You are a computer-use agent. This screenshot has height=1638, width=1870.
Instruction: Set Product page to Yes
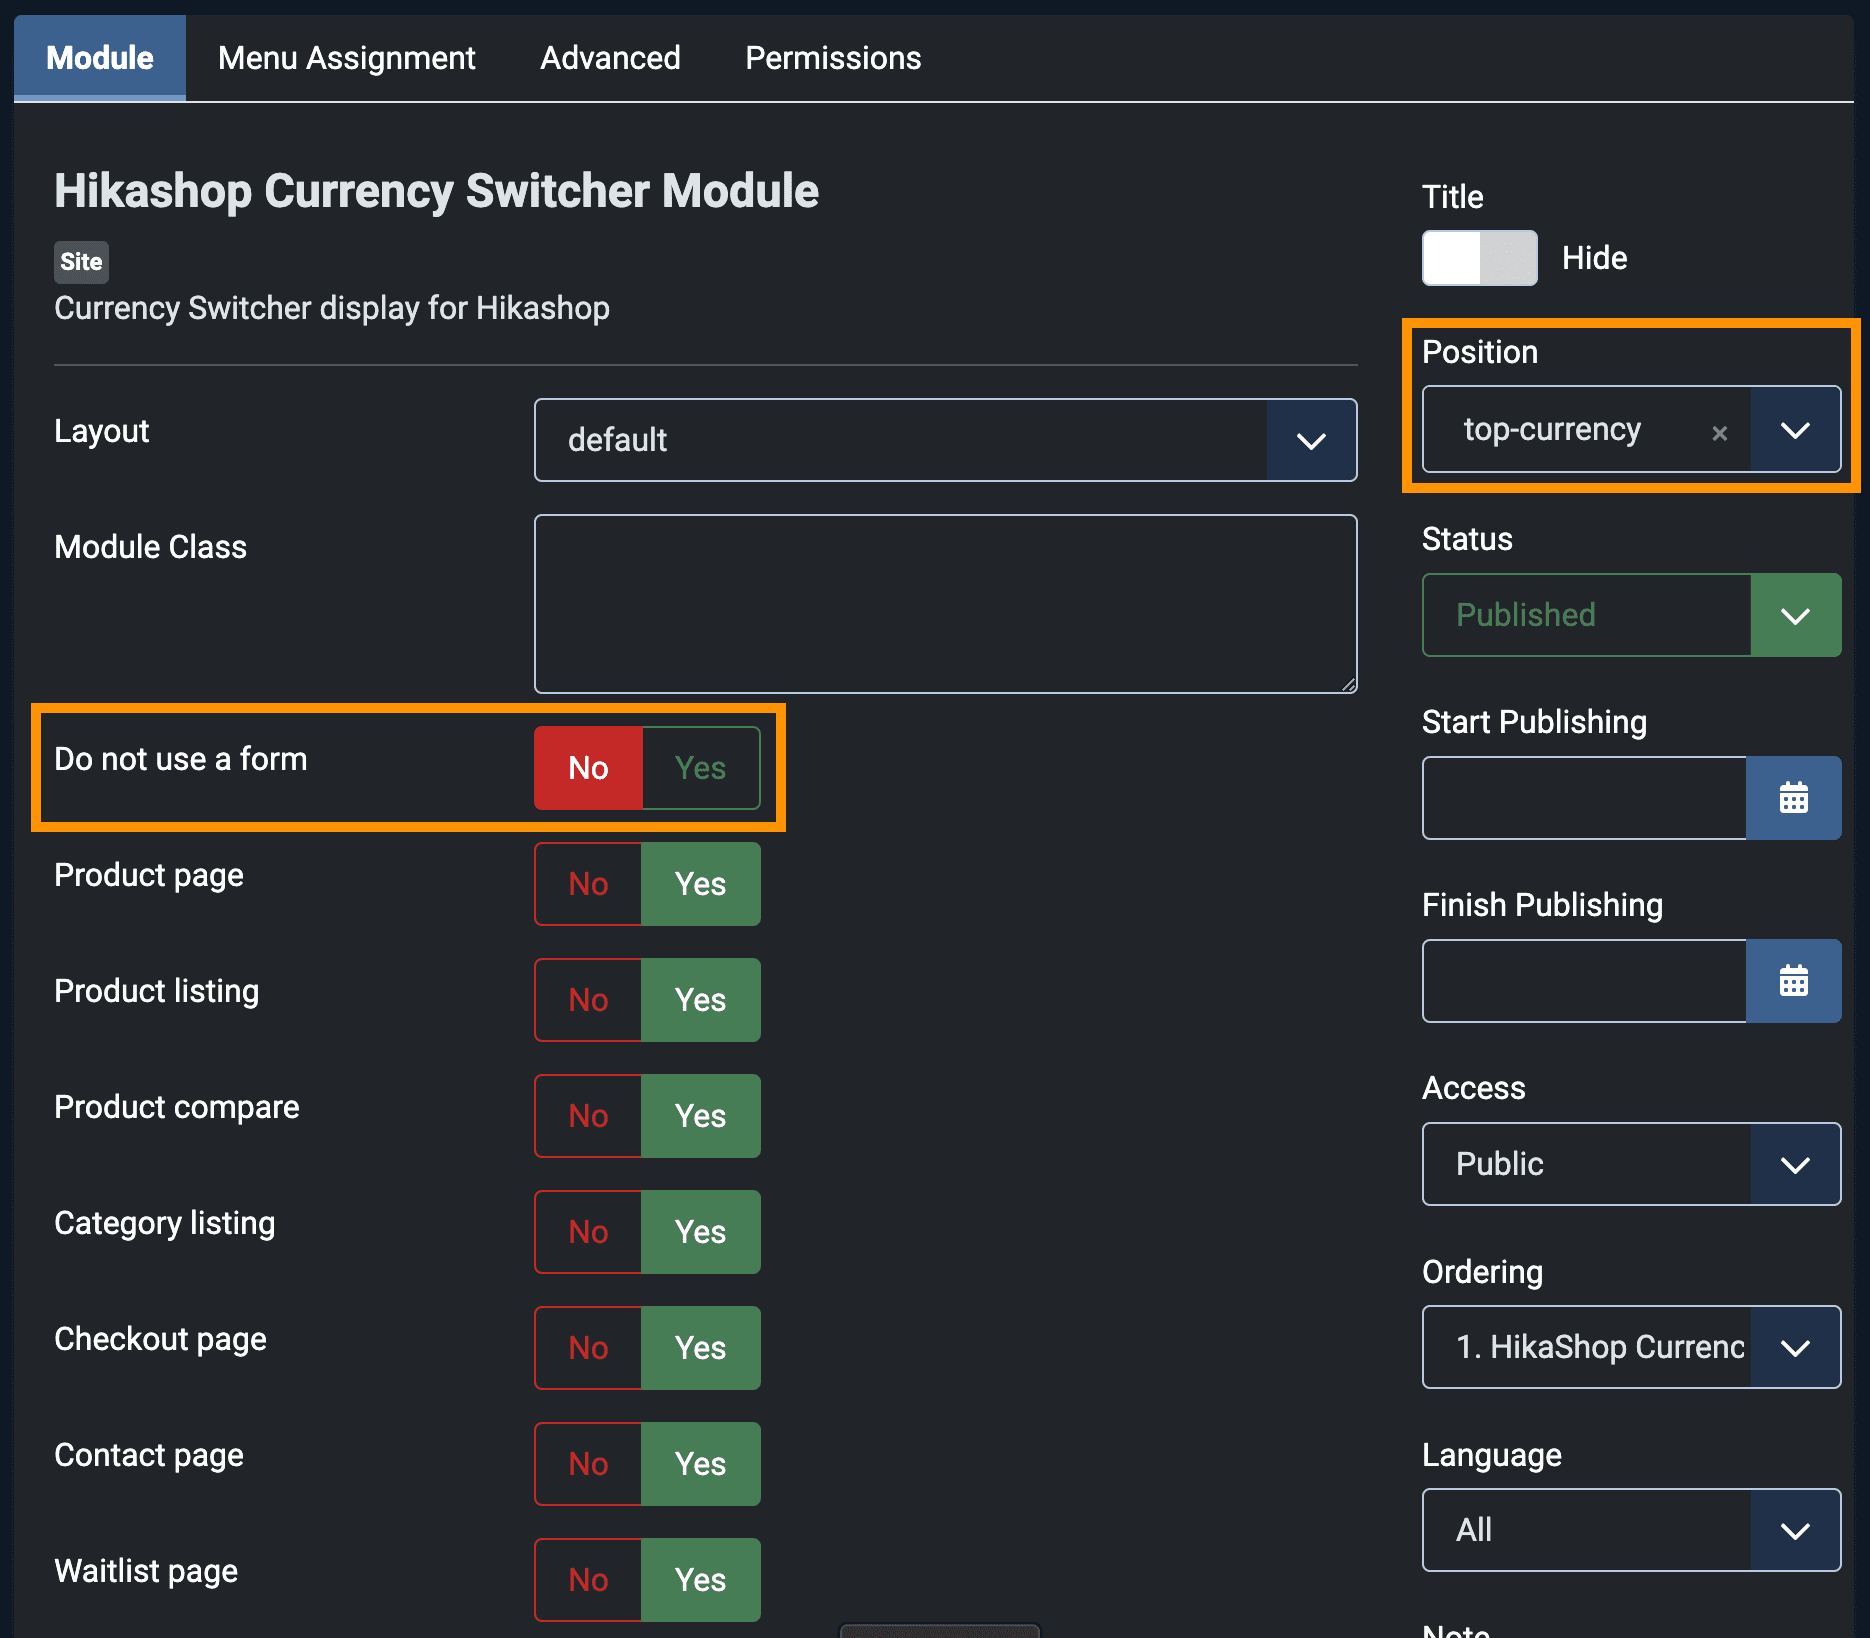(701, 884)
